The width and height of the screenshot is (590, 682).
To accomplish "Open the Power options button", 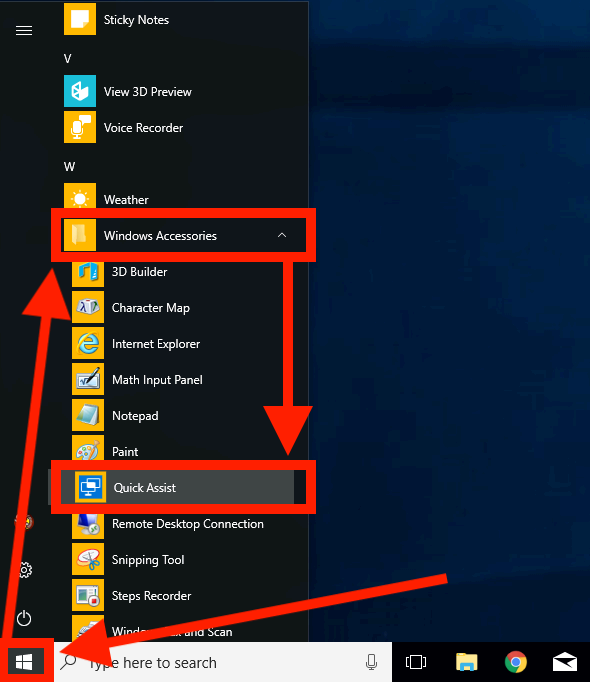I will (24, 618).
